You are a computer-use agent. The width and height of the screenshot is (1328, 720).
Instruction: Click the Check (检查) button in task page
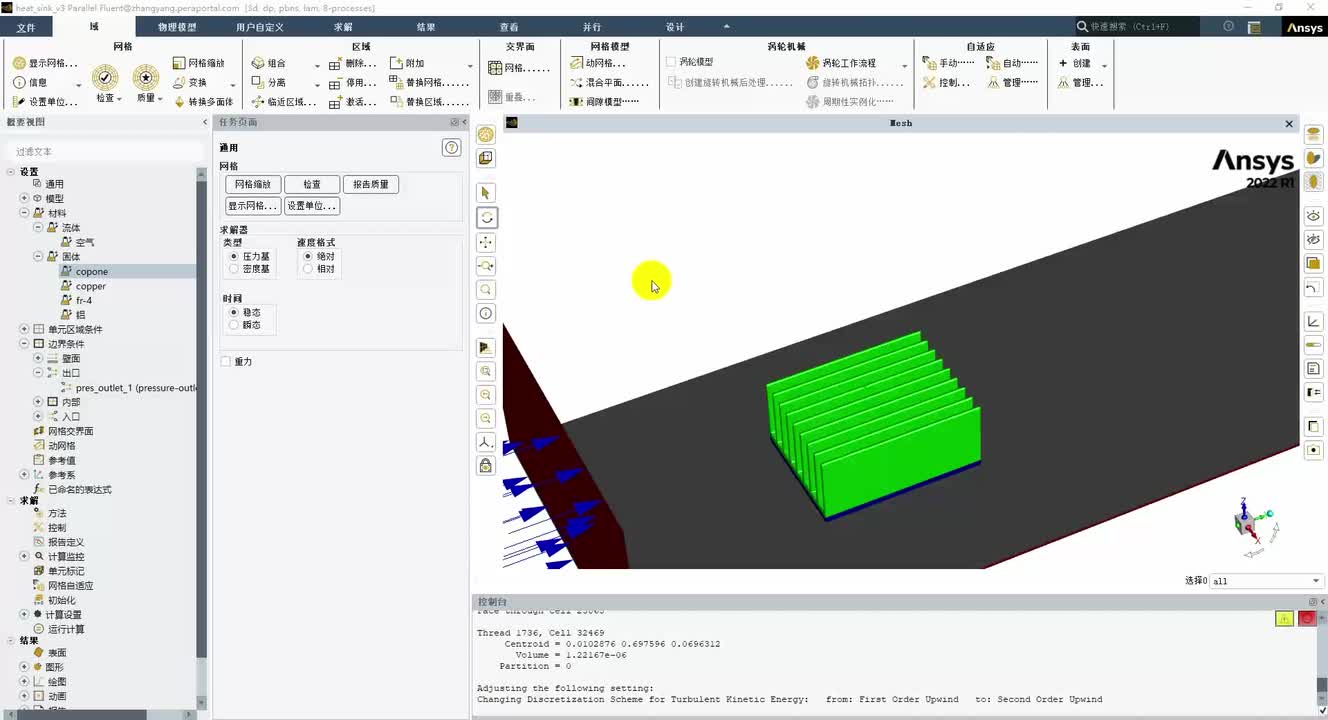point(312,185)
